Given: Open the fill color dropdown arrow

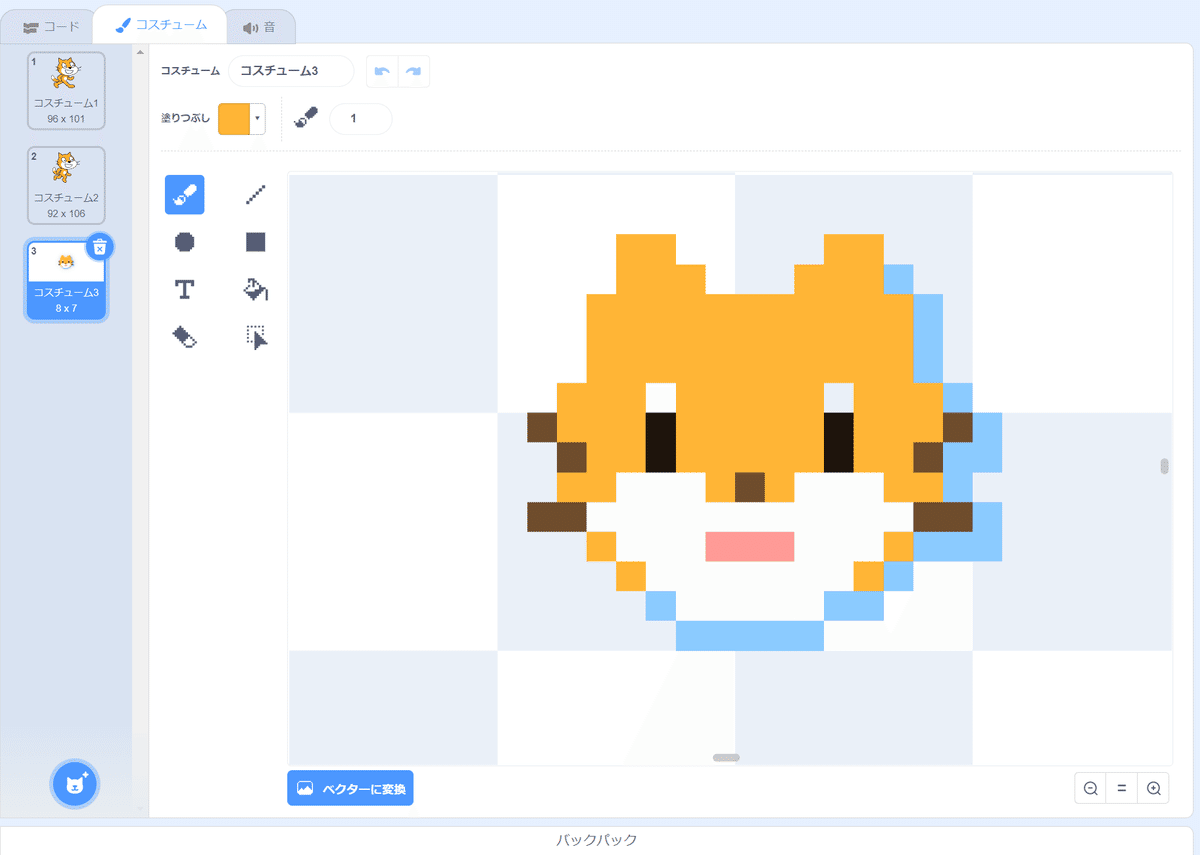Looking at the screenshot, I should [x=258, y=119].
